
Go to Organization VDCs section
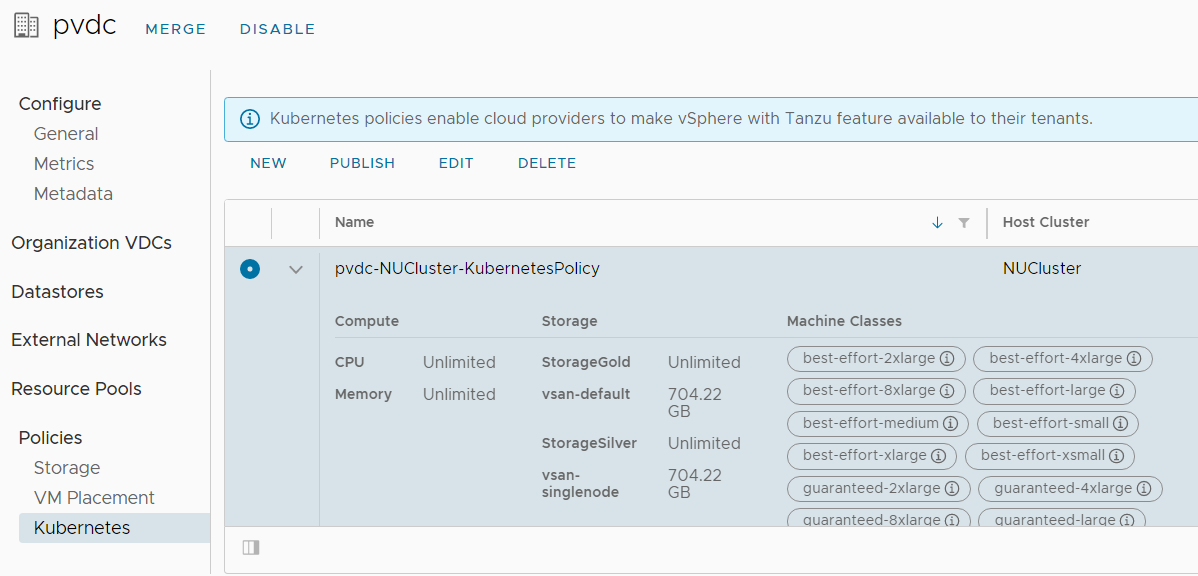(x=92, y=243)
